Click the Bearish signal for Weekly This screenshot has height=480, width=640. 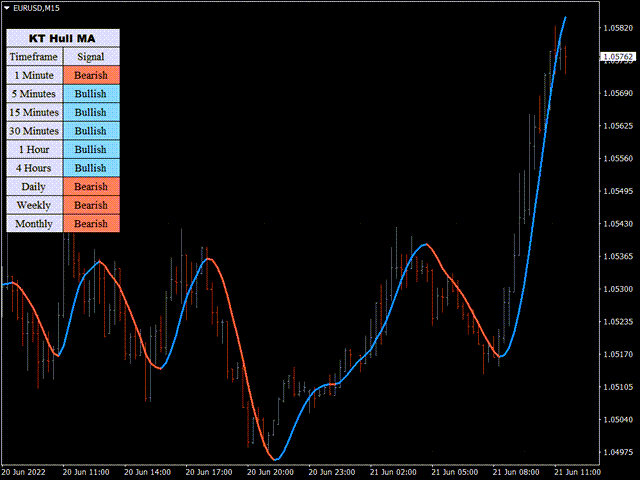91,205
